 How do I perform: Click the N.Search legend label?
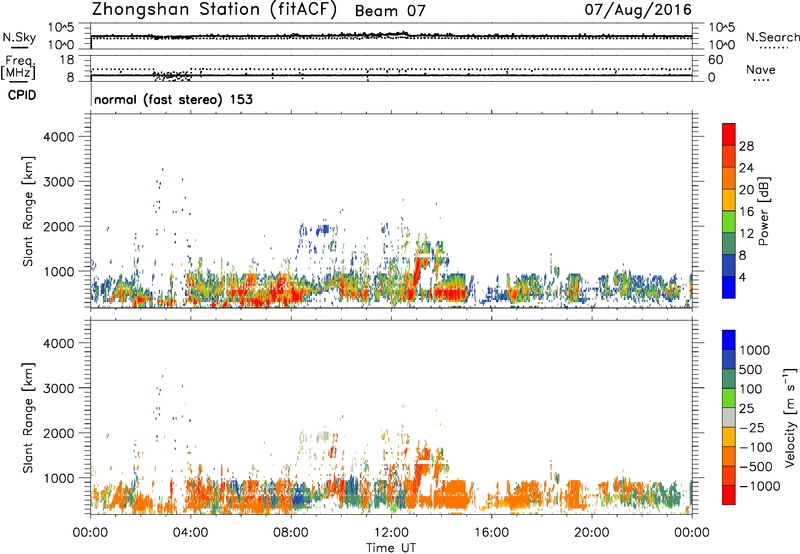pos(773,37)
